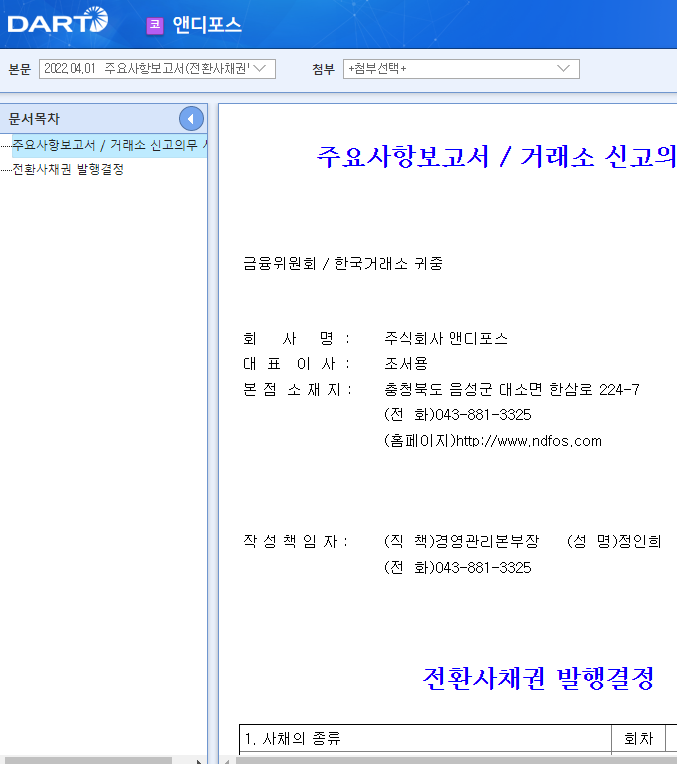Click the company name 앤디포스 in header

[x=207, y=25]
